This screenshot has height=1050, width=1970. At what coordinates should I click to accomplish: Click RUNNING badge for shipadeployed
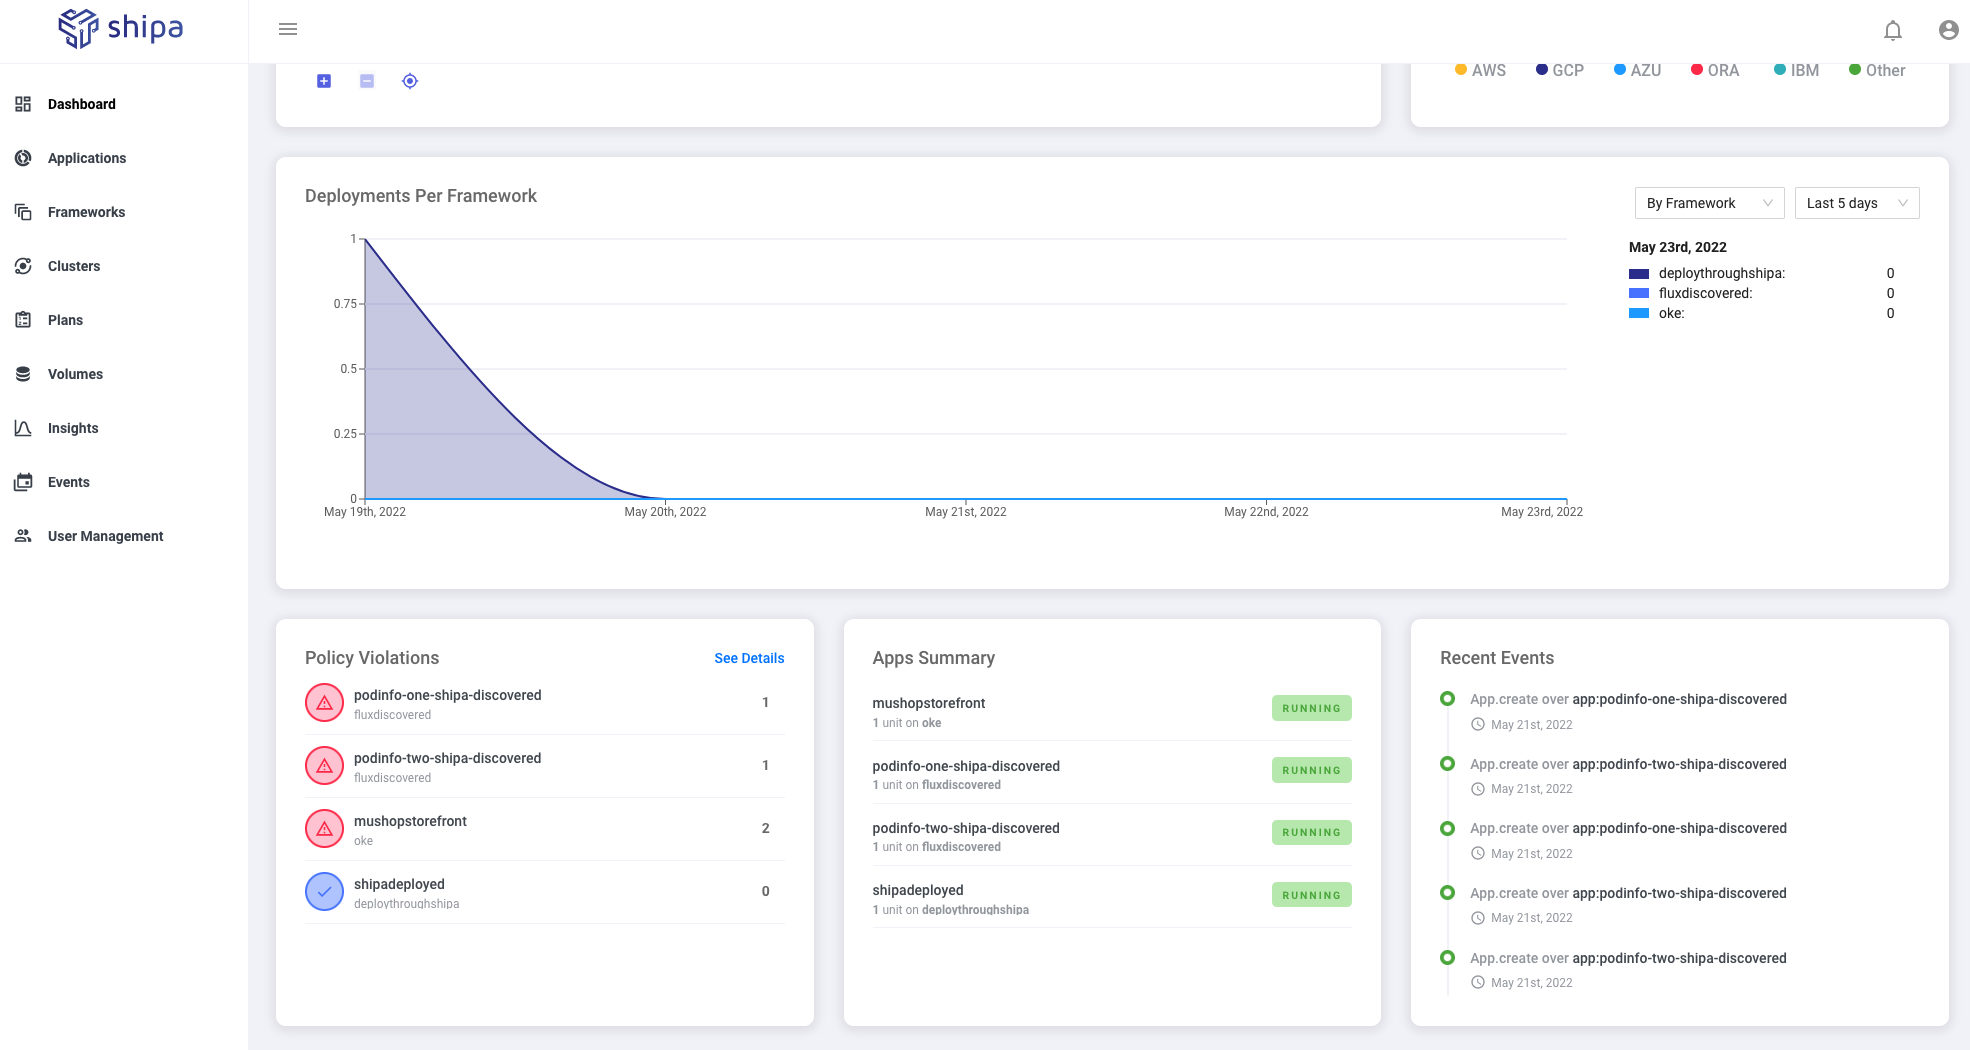click(x=1311, y=895)
